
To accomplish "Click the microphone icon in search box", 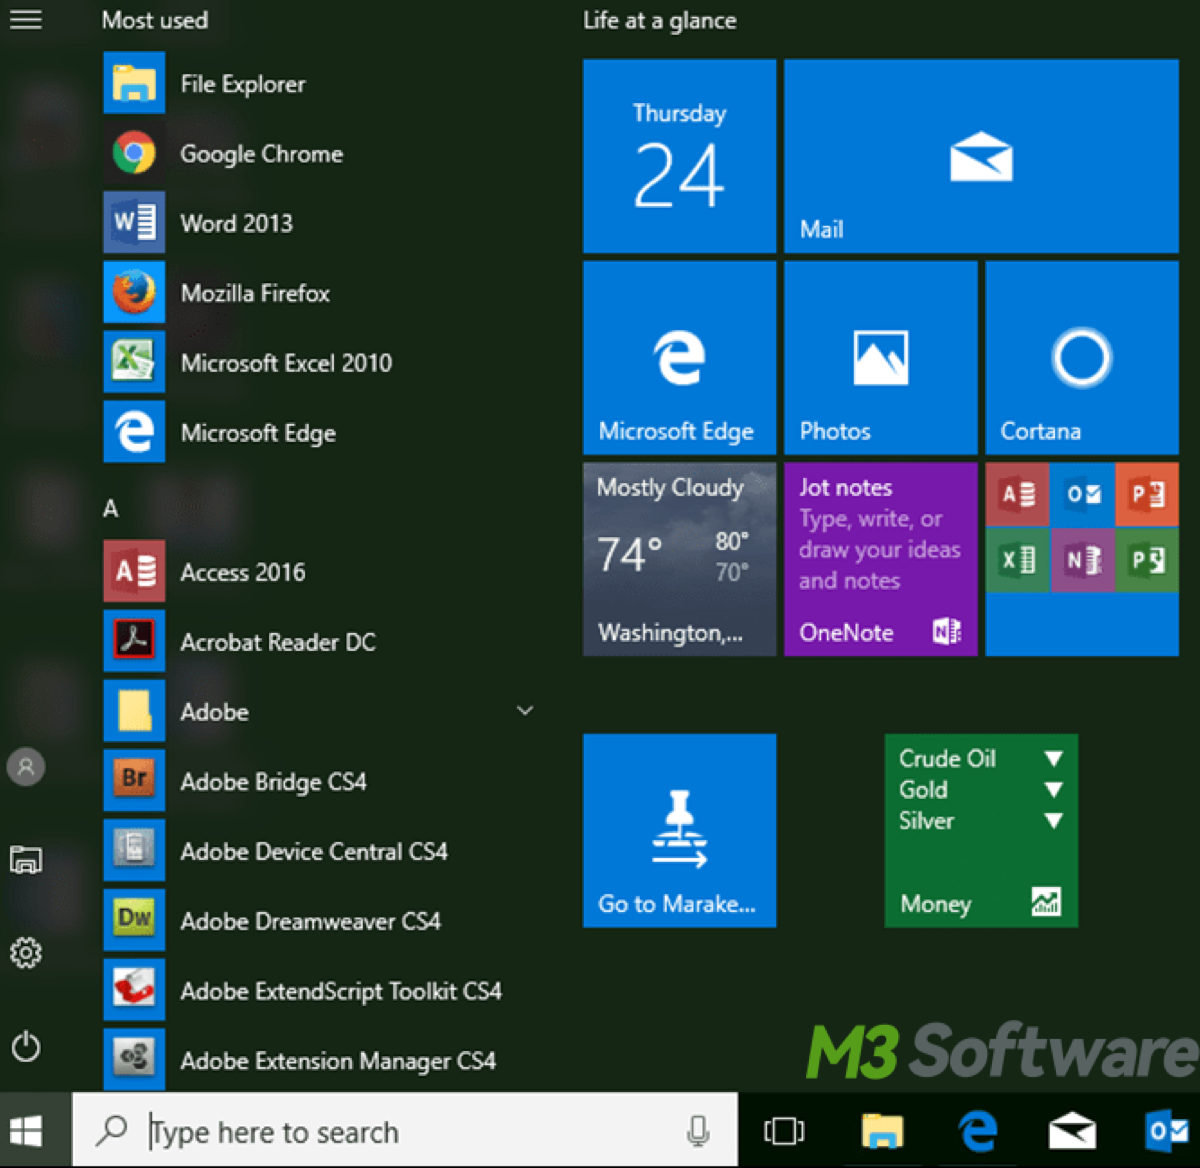I will 698,1131.
